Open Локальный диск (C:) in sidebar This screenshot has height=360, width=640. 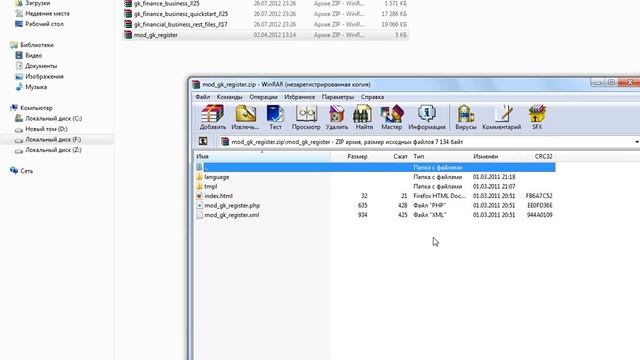pos(53,119)
